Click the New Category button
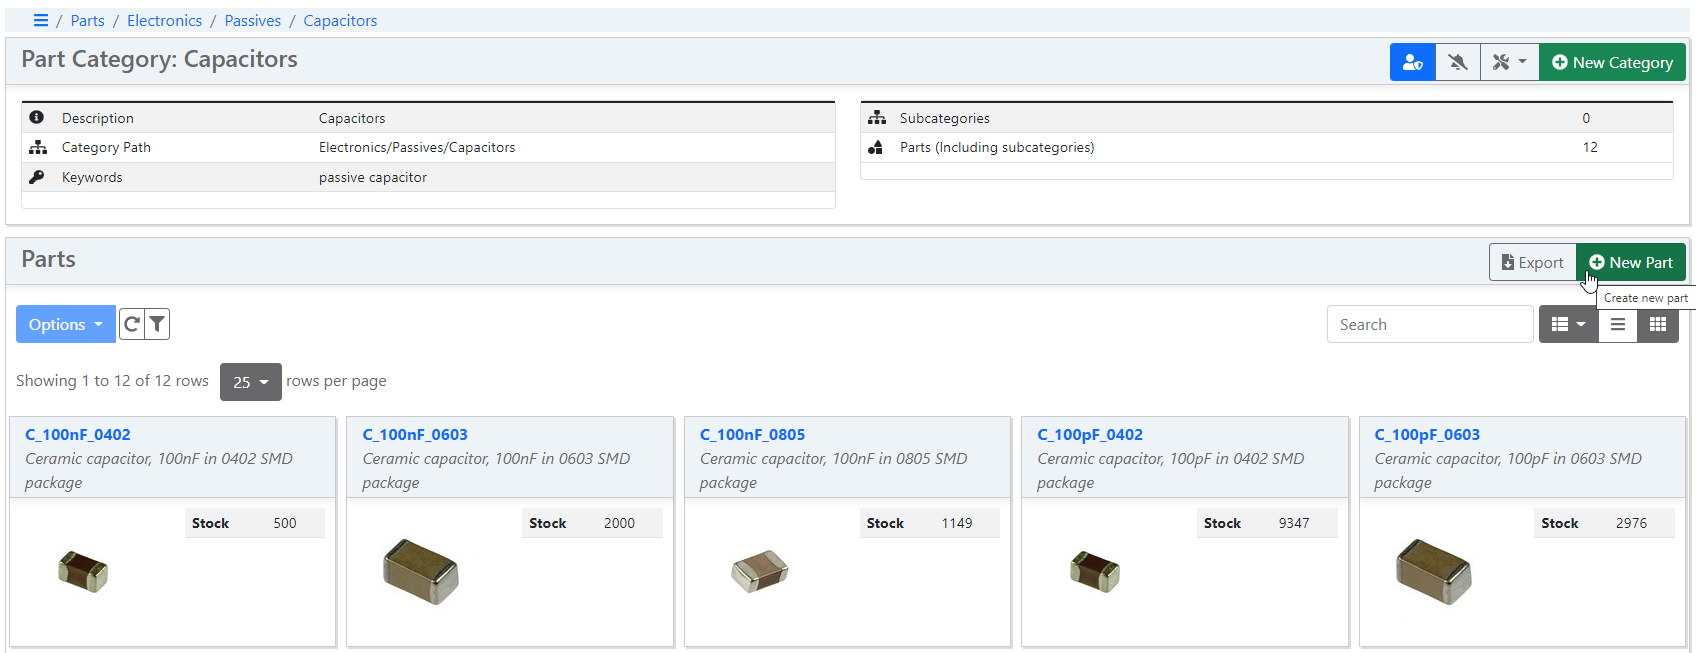The image size is (1696, 653). click(1612, 62)
